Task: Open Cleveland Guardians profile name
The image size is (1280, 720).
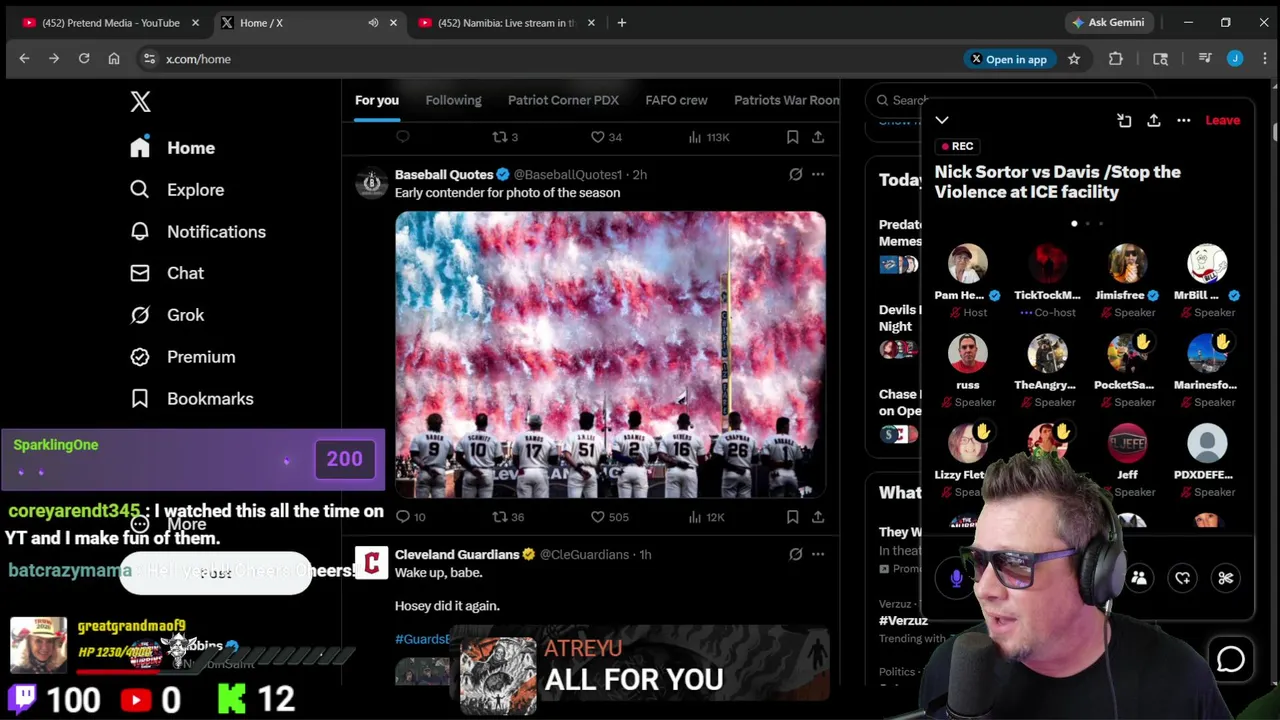Action: (x=457, y=554)
